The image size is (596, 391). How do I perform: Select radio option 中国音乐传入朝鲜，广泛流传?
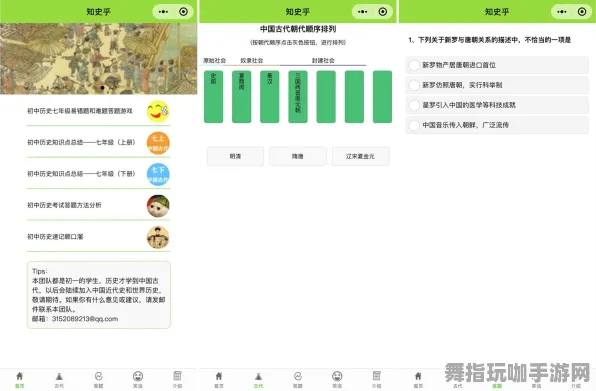click(x=497, y=125)
